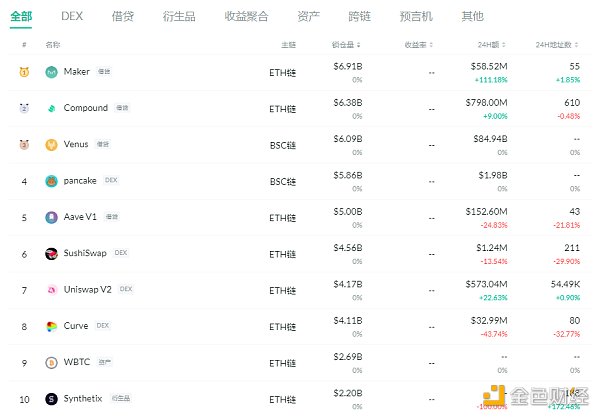Viewport: 600px width, 417px height.
Task: Click the Venus project logo icon
Action: [51, 145]
